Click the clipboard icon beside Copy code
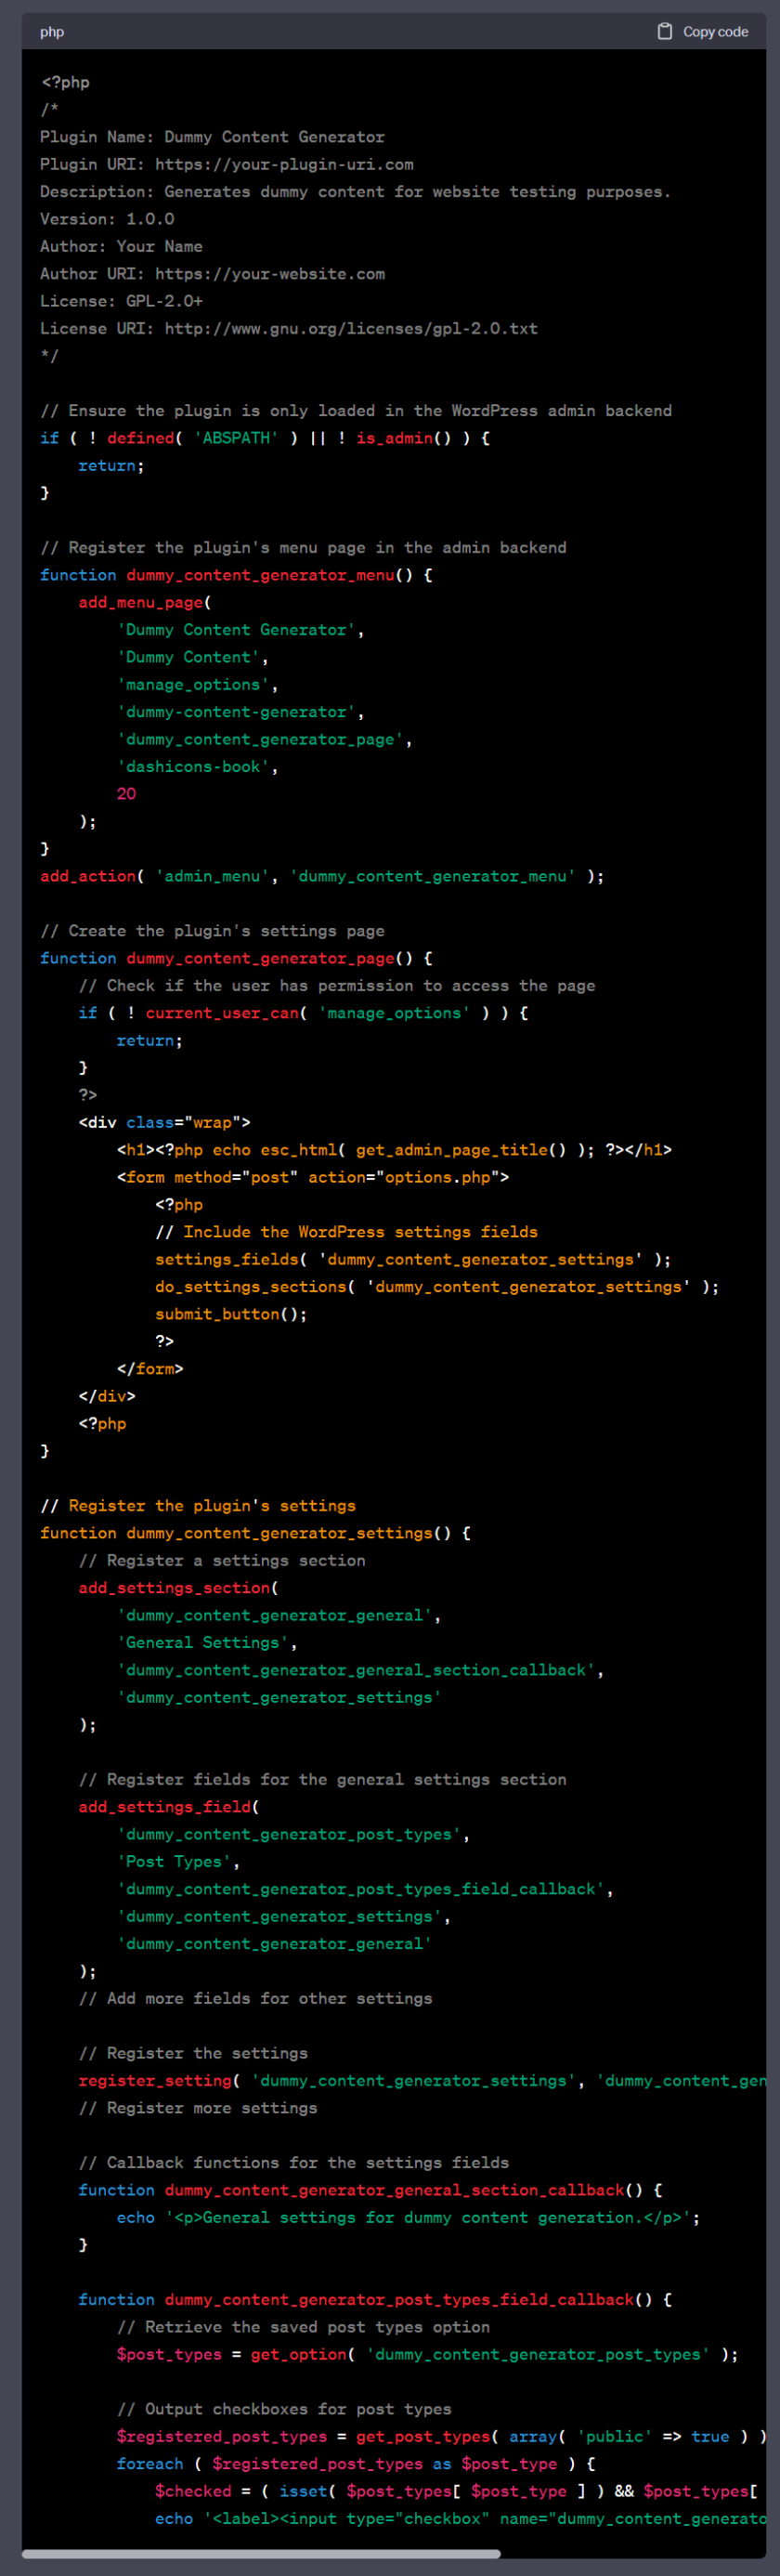The height and width of the screenshot is (2576, 780). pyautogui.click(x=664, y=31)
